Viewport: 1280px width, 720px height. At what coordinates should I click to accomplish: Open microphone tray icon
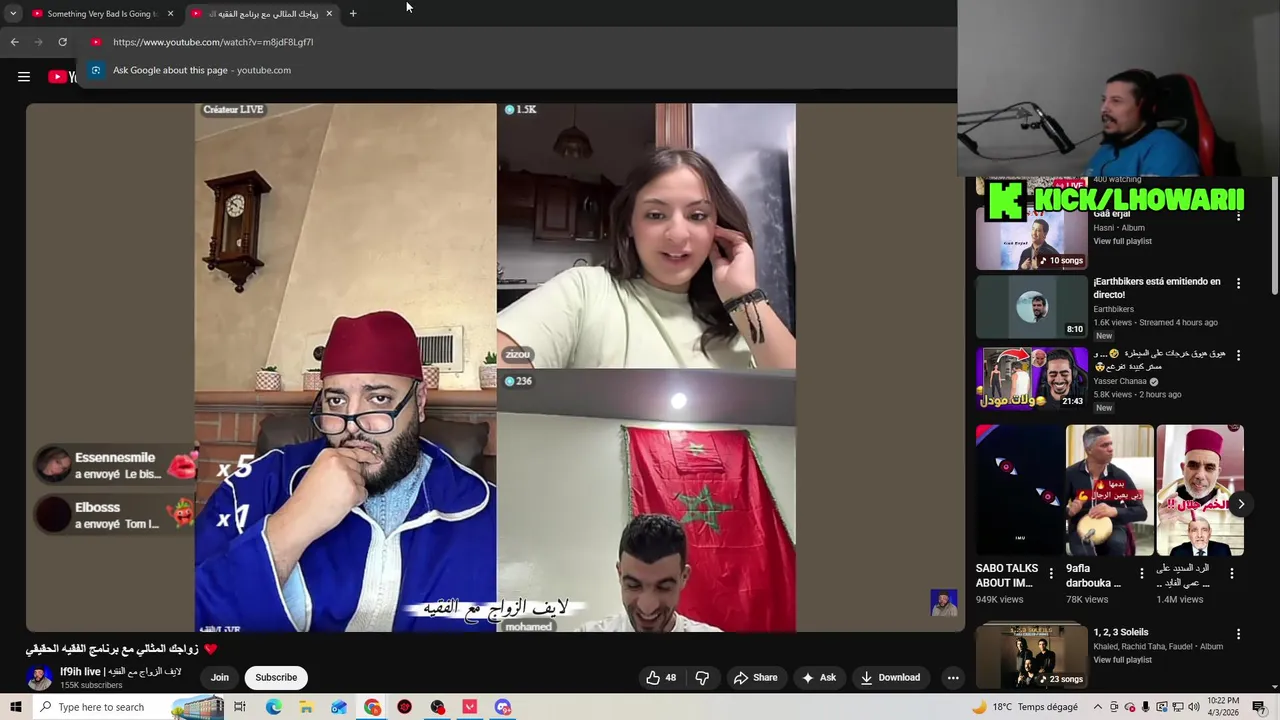pyautogui.click(x=1146, y=707)
